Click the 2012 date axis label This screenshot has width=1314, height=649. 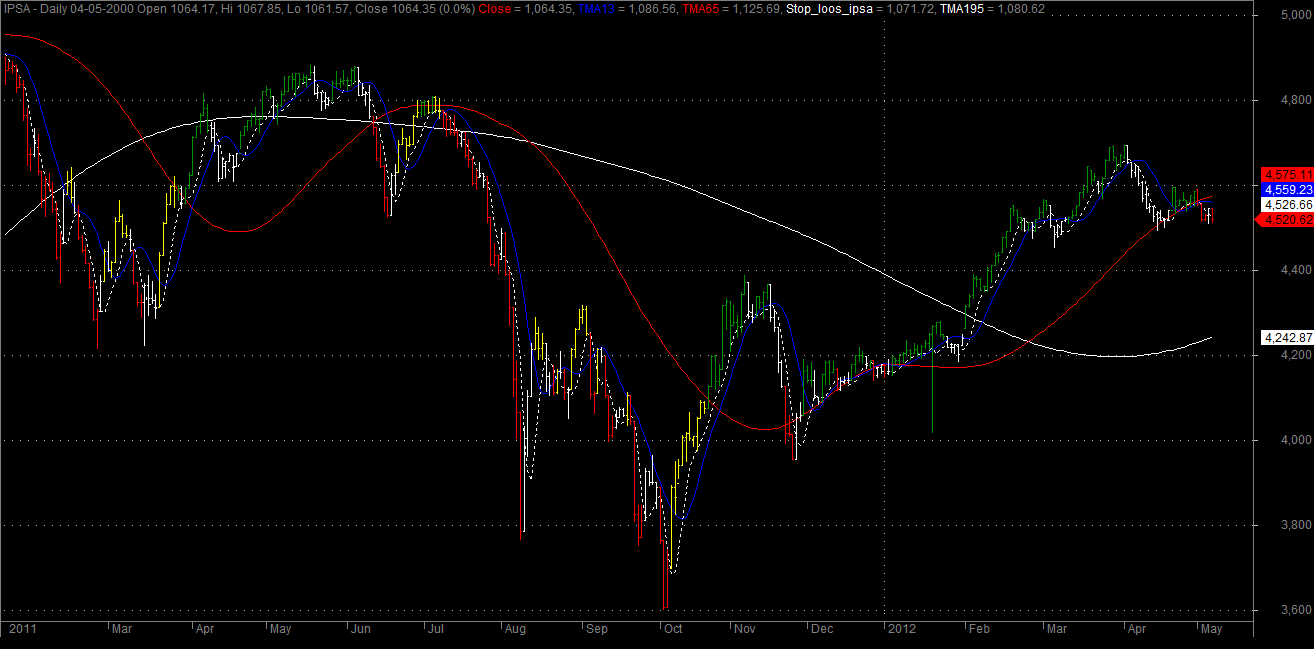coord(902,629)
